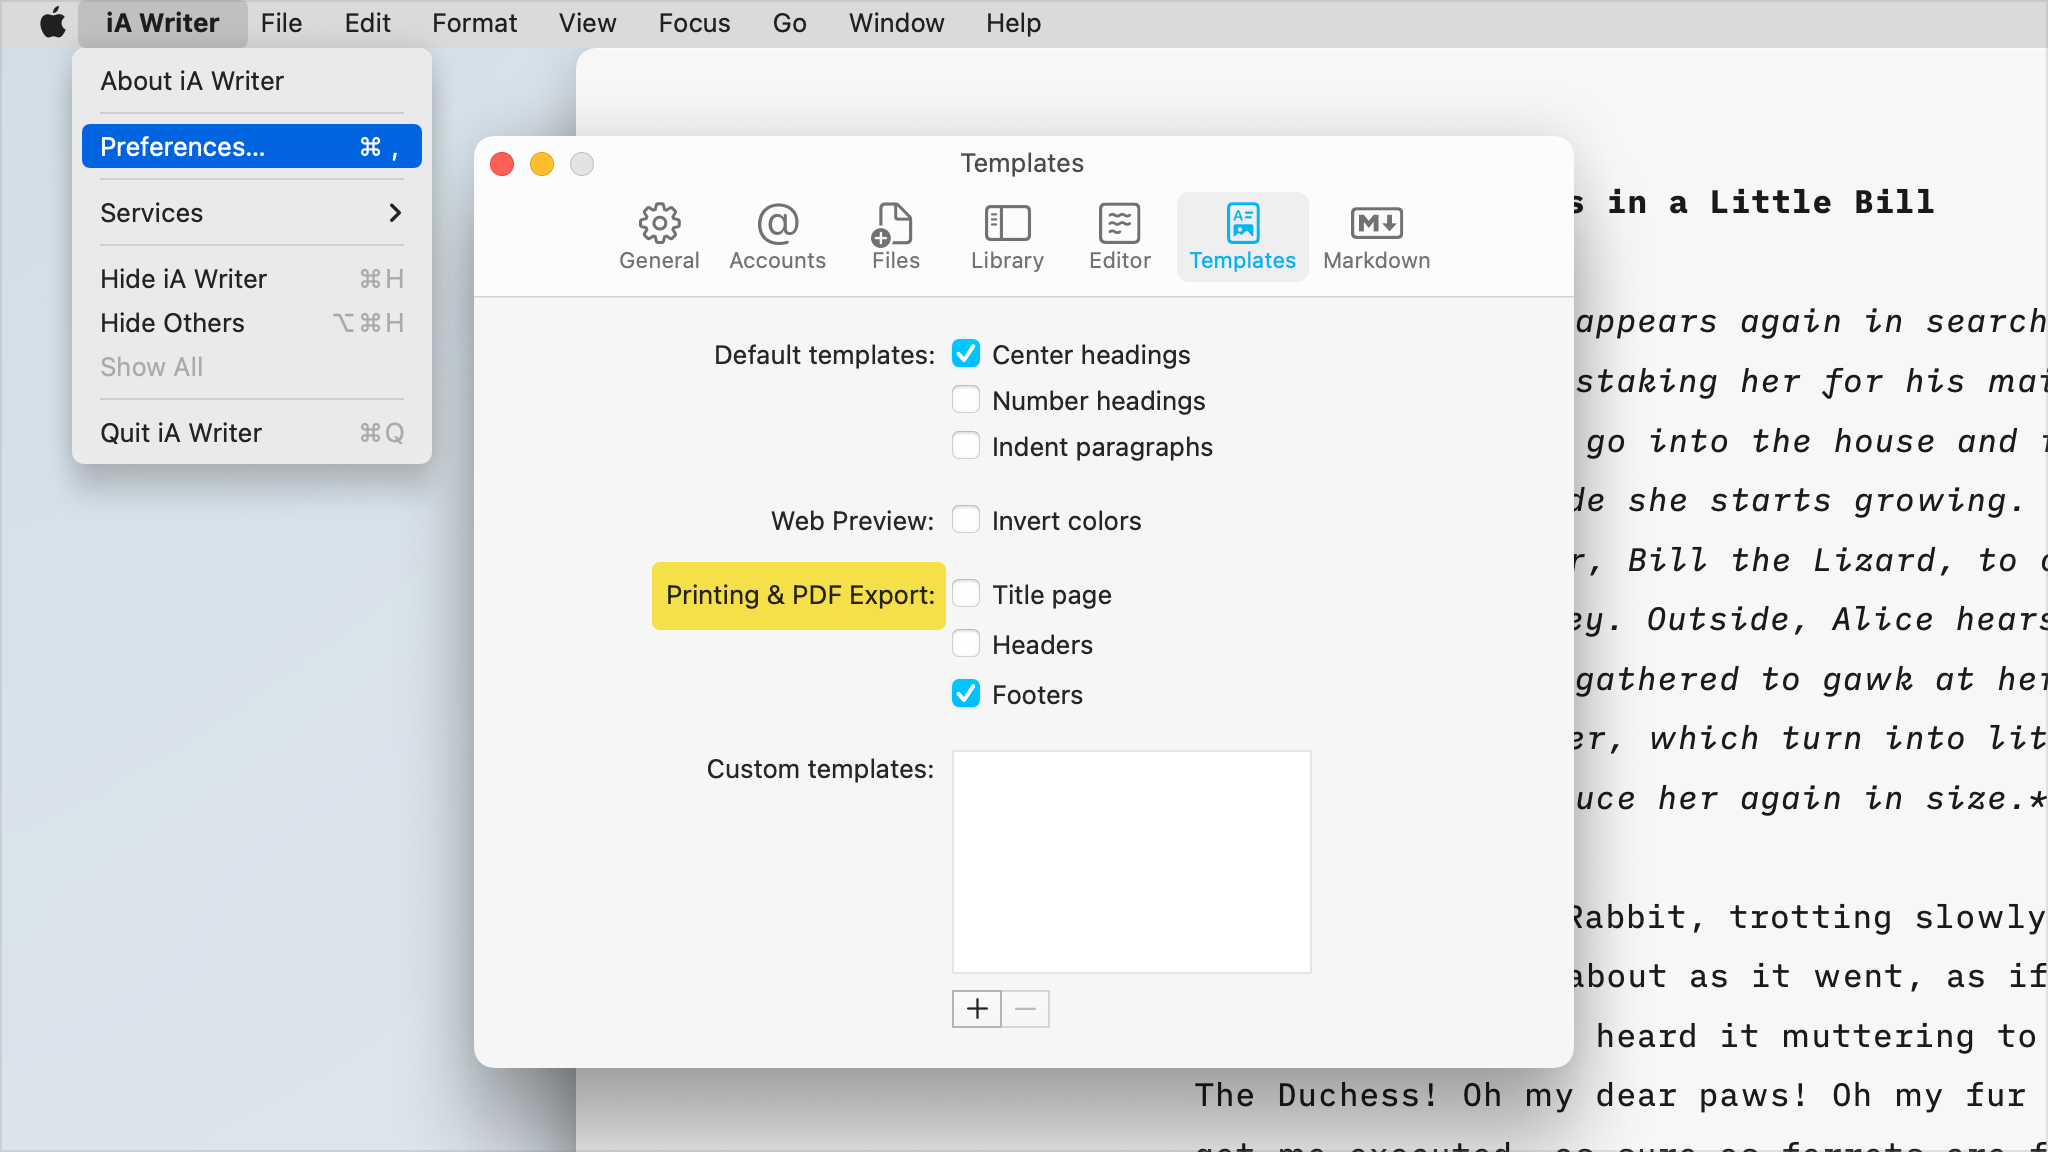Select the Templates preferences pane
Image resolution: width=2048 pixels, height=1152 pixels.
tap(1242, 237)
